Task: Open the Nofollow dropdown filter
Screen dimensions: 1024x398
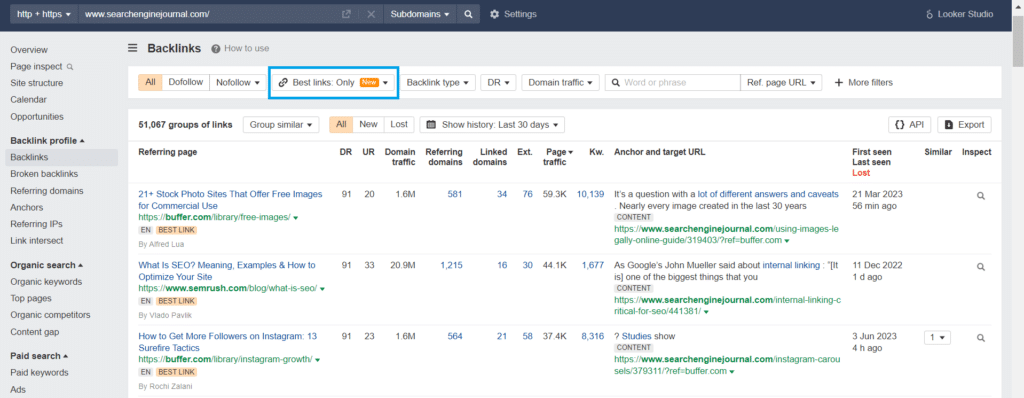Action: point(238,82)
